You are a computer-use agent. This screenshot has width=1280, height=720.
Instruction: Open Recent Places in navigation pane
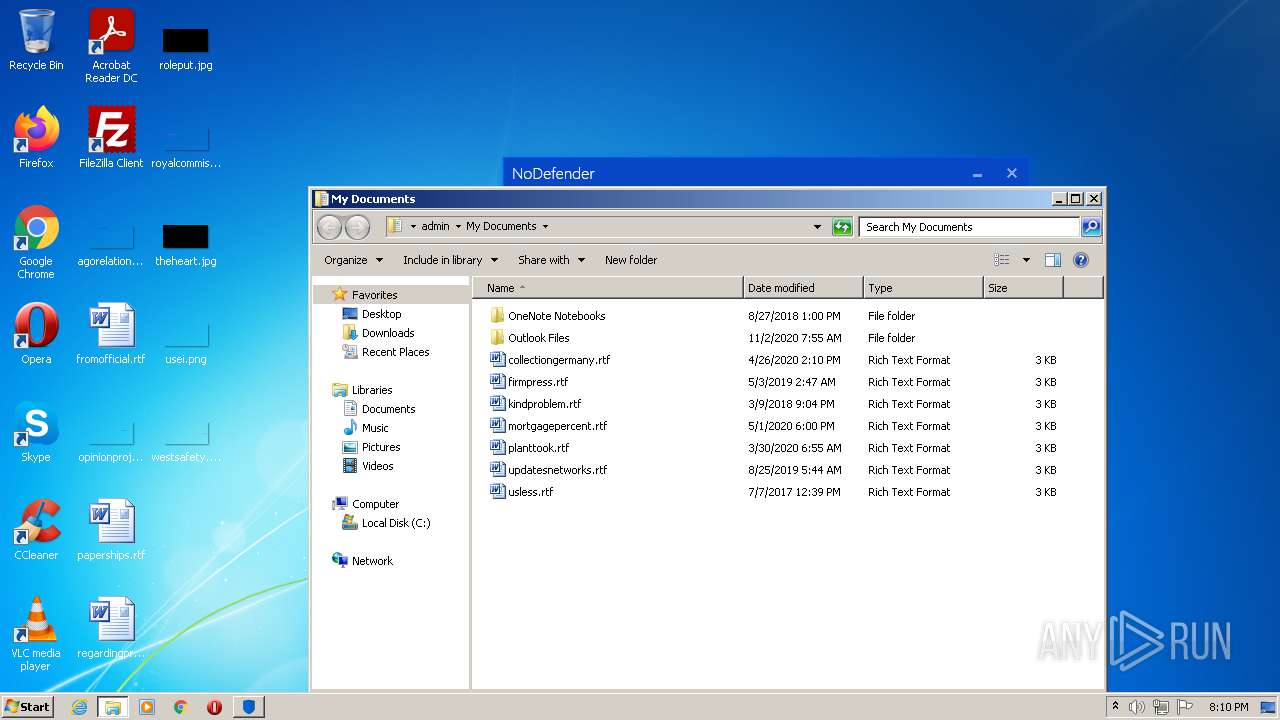coord(395,352)
